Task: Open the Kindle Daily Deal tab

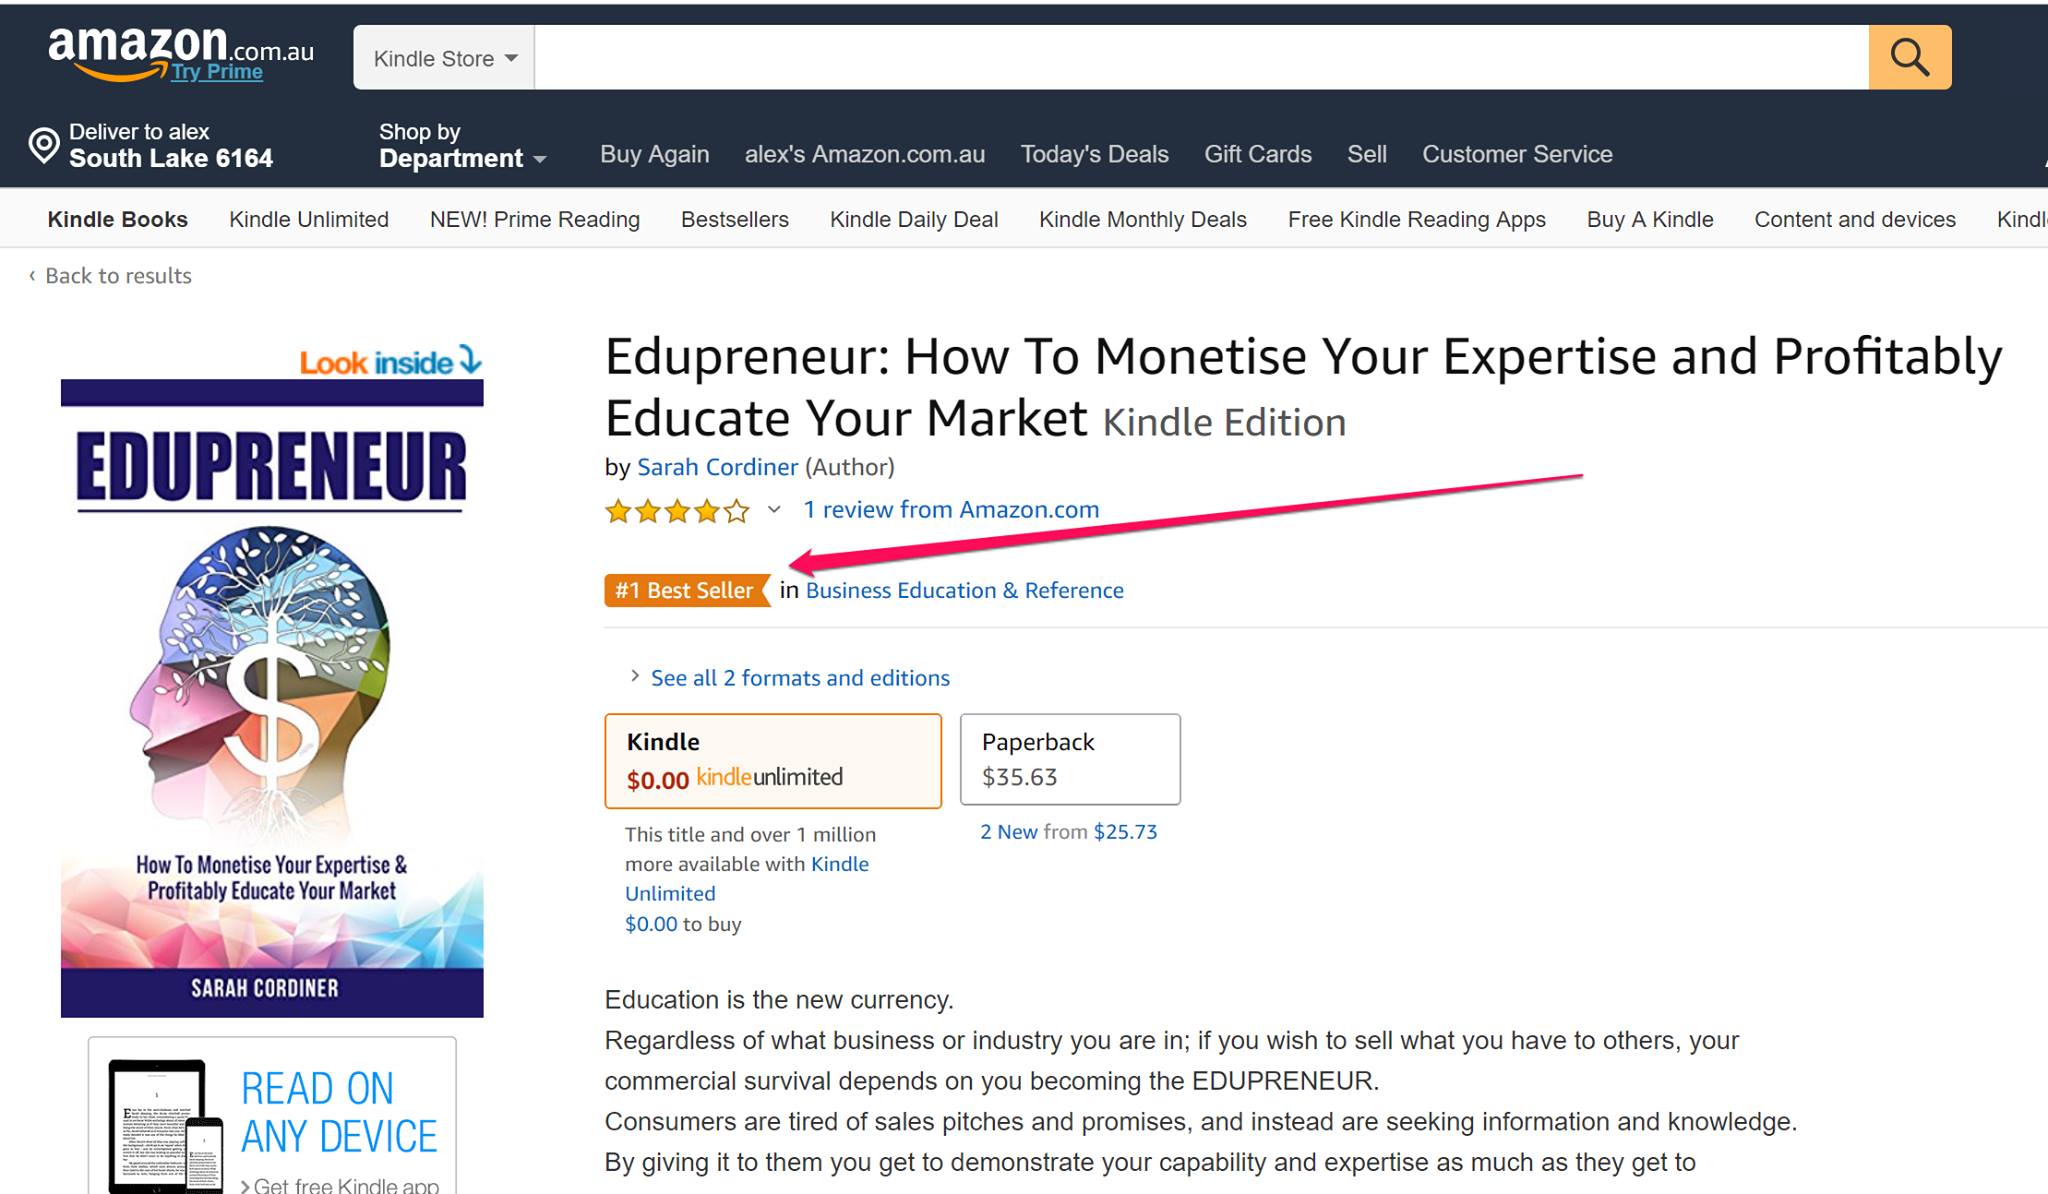Action: point(913,219)
